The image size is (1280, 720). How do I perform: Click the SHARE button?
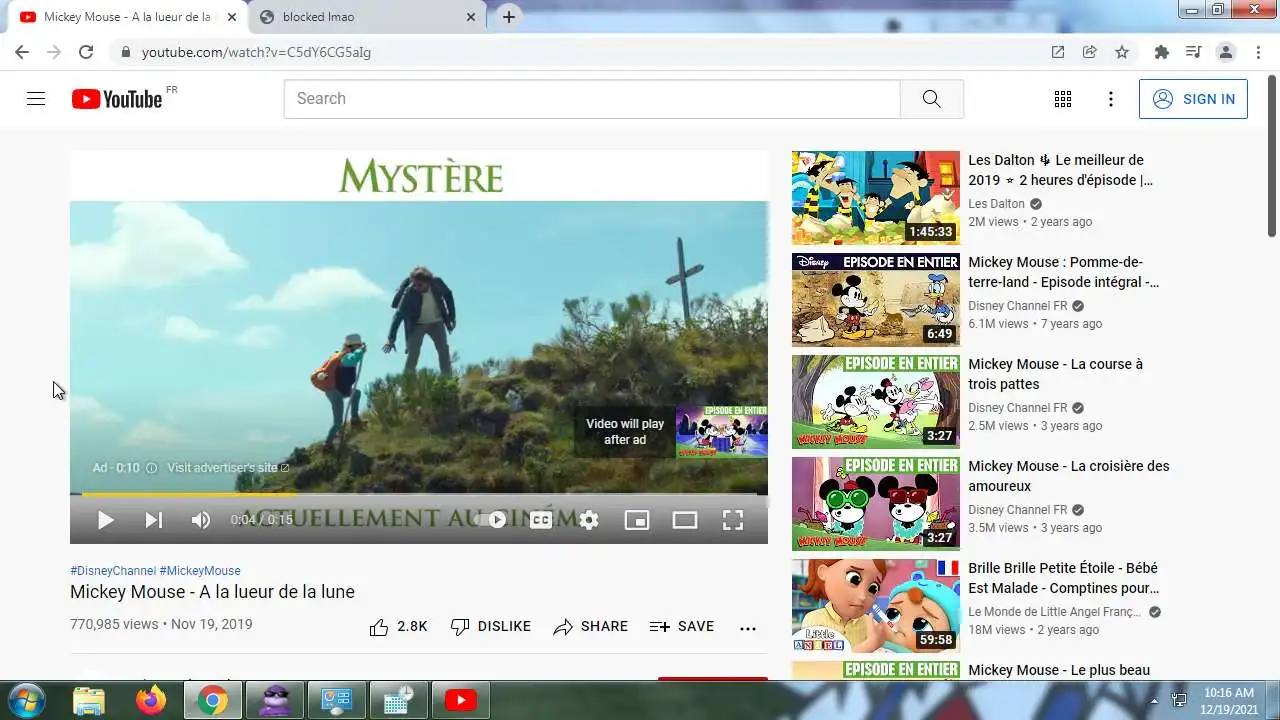[x=591, y=627]
